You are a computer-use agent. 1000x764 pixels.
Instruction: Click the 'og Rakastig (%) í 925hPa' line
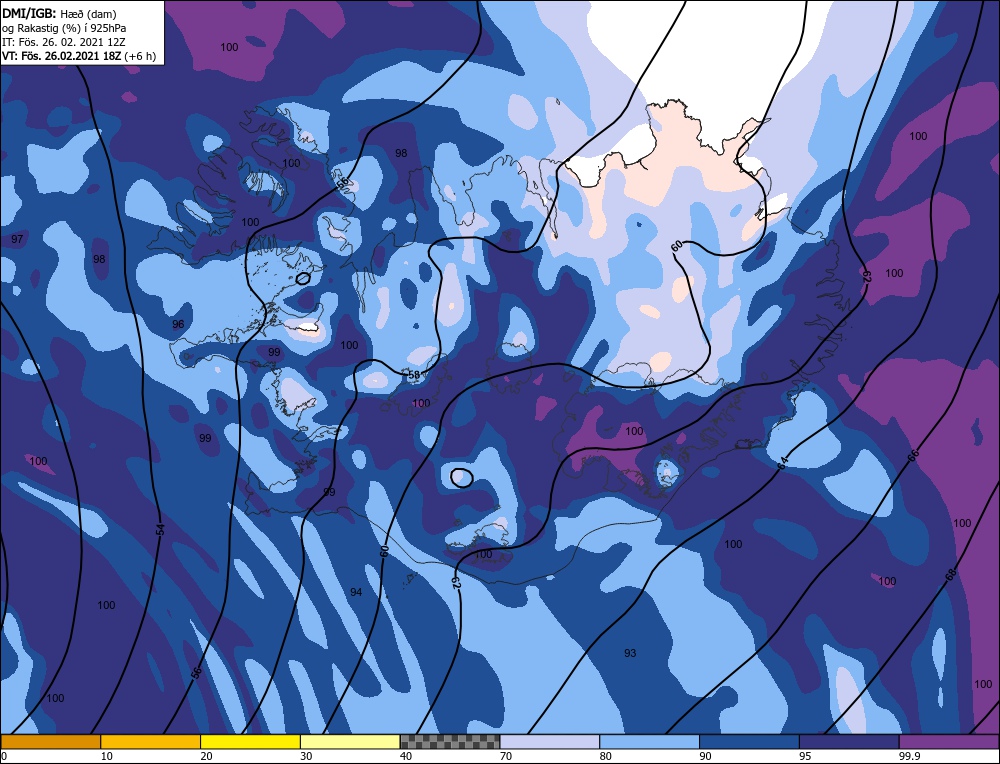(x=64, y=27)
